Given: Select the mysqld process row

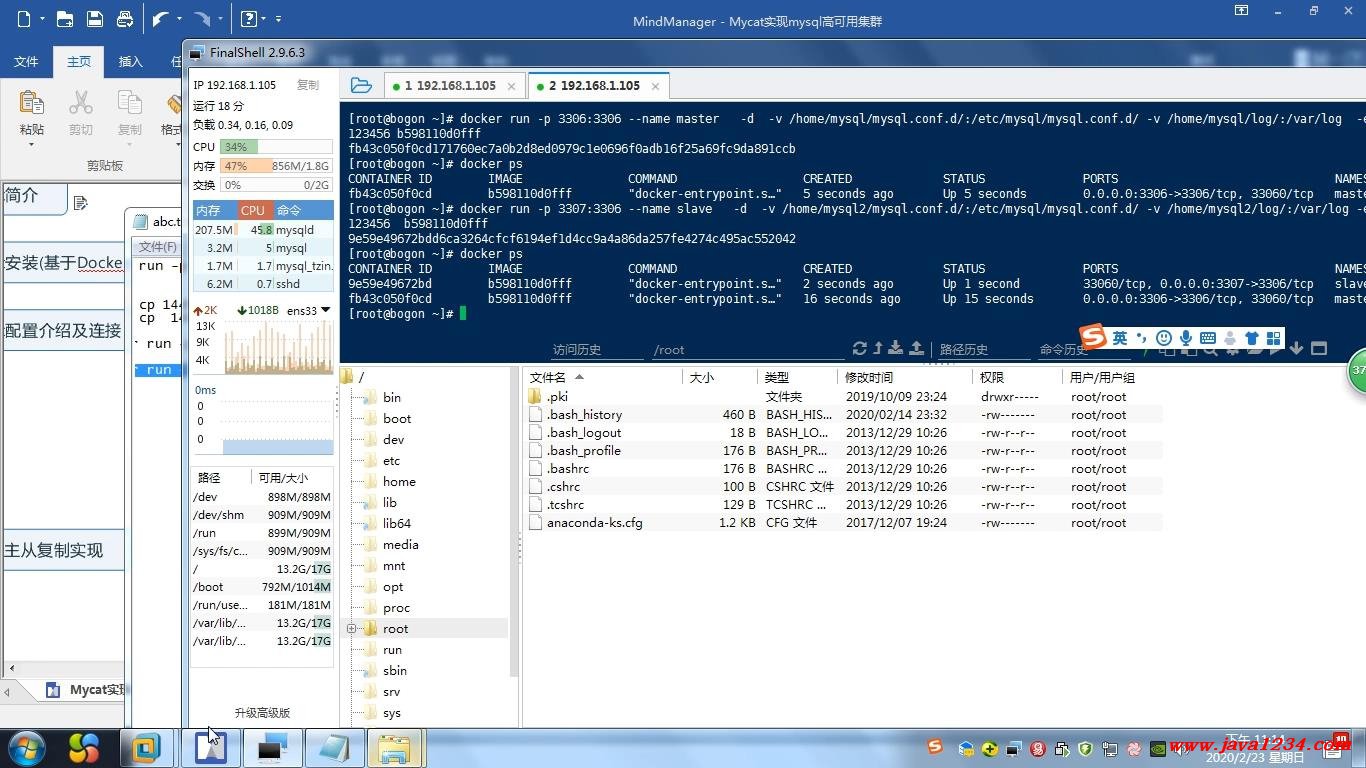Looking at the screenshot, I should [263, 230].
